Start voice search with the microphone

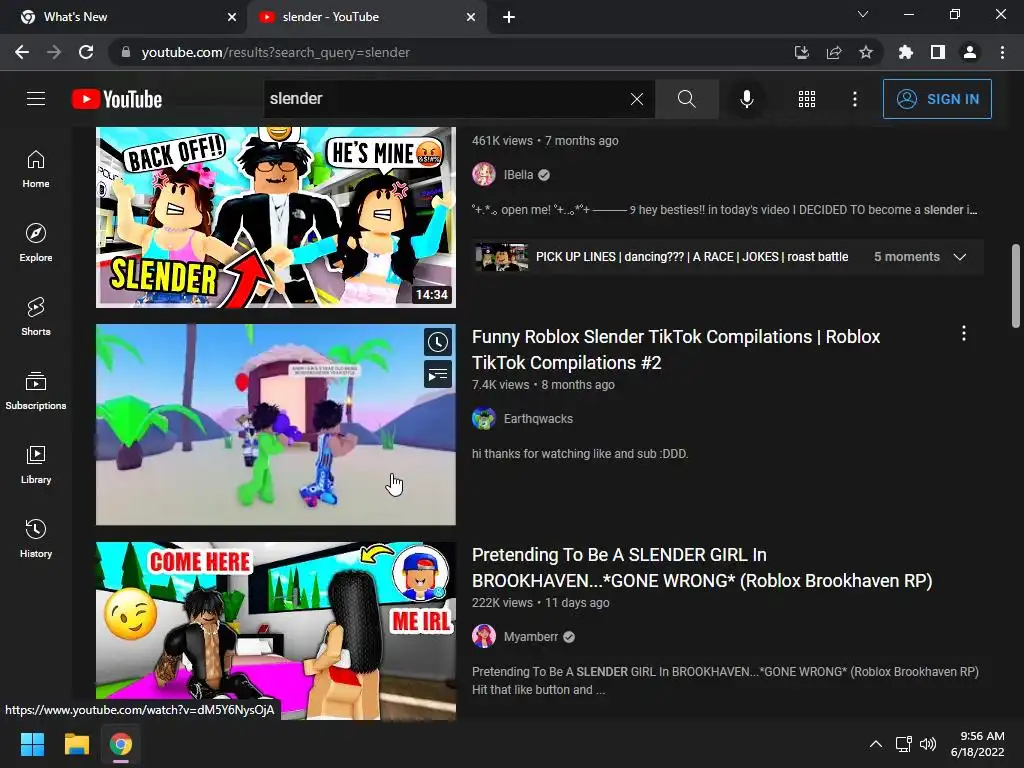[x=746, y=99]
